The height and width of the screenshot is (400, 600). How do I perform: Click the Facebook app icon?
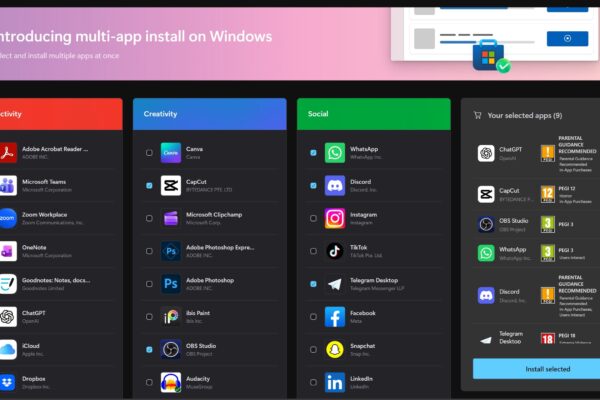[335, 317]
